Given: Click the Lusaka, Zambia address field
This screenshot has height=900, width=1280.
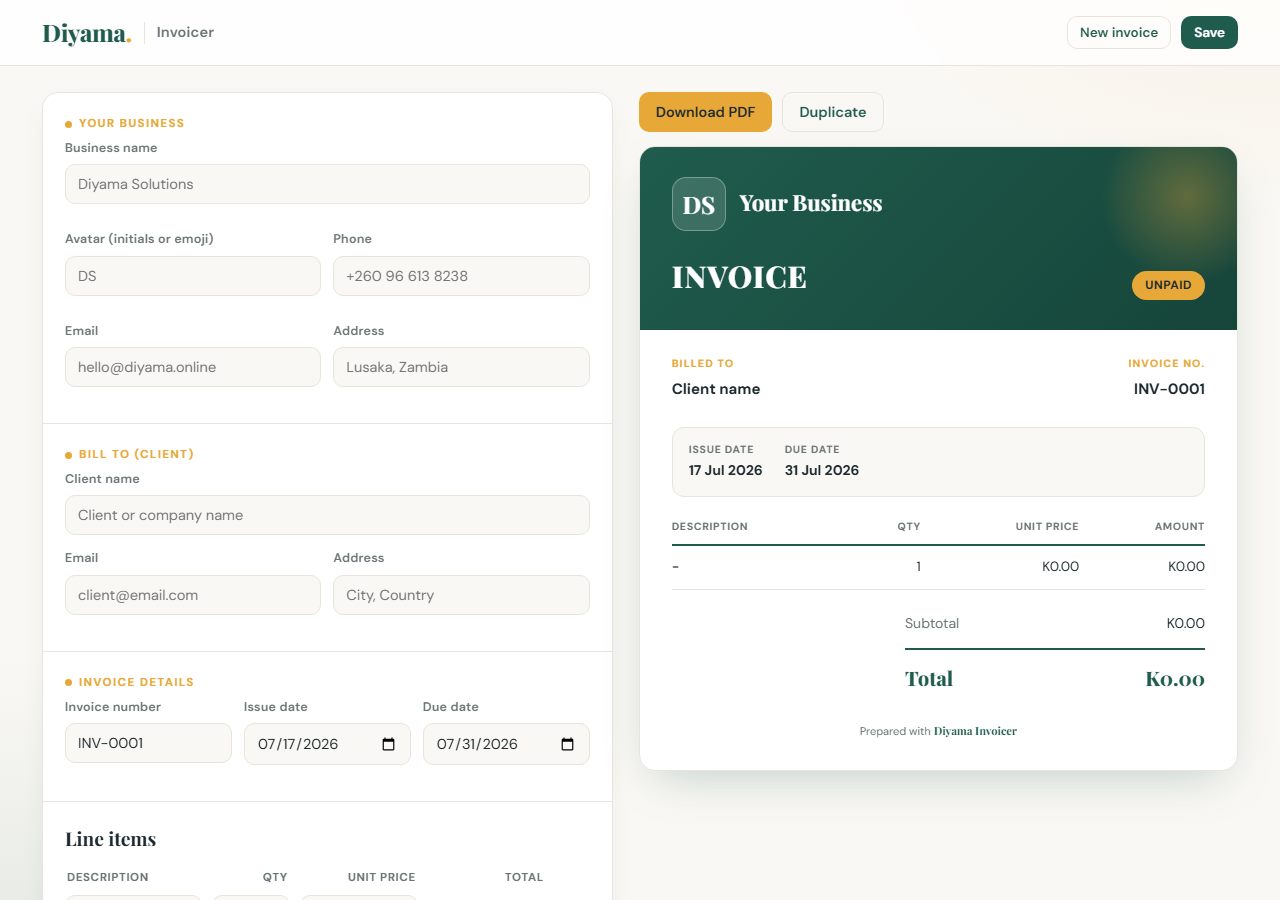Looking at the screenshot, I should (461, 367).
